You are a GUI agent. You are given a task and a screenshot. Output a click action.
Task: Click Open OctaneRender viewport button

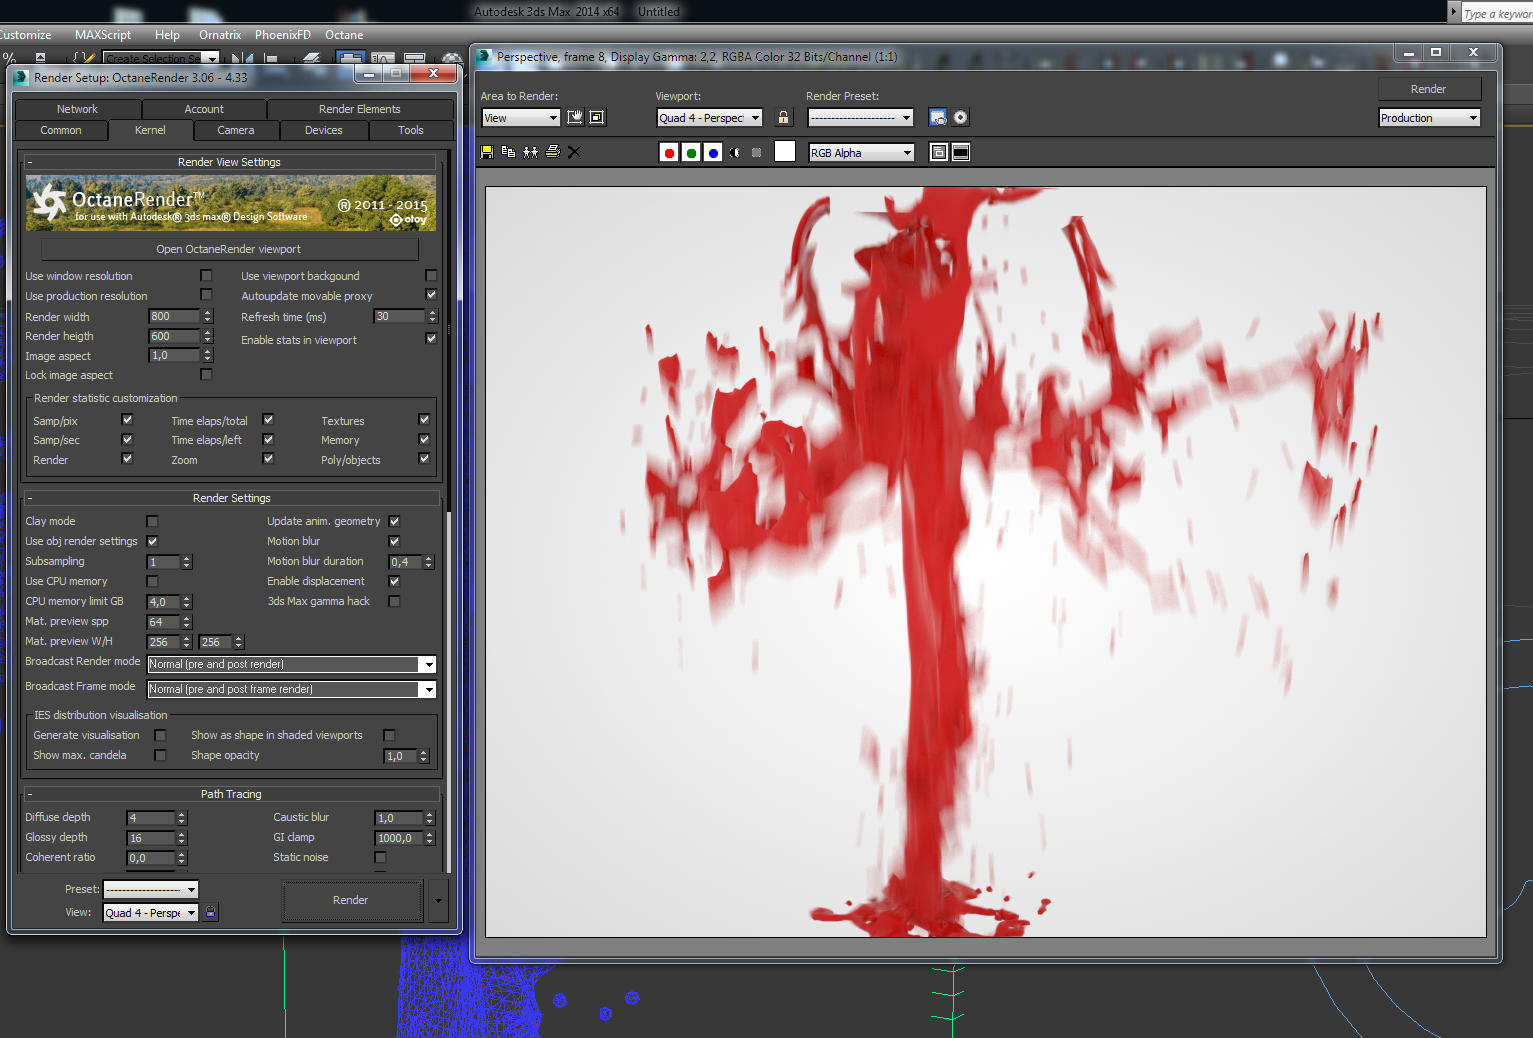coord(229,249)
